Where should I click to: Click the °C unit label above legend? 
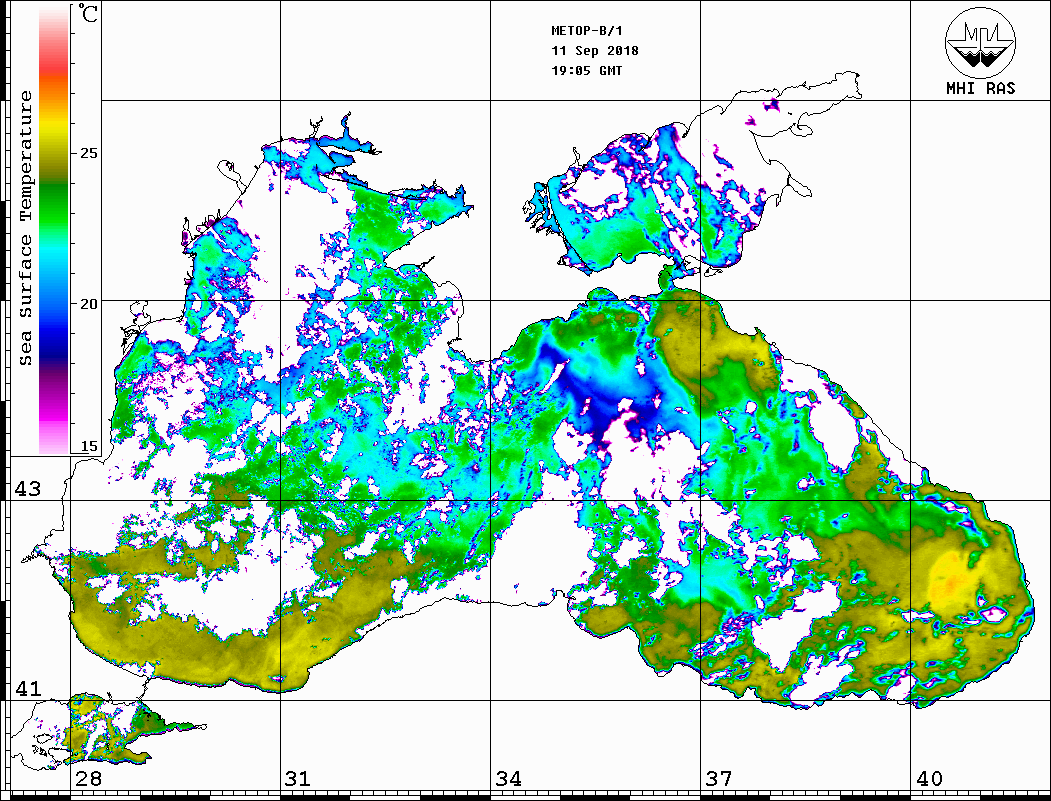(x=88, y=13)
